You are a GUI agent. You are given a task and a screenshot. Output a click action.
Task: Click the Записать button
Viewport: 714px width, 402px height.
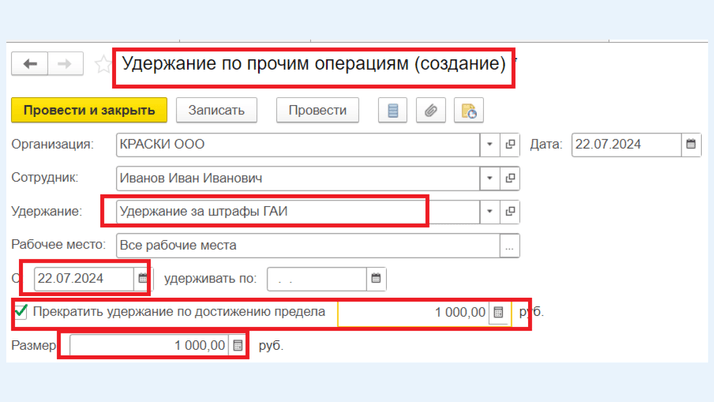coord(216,110)
